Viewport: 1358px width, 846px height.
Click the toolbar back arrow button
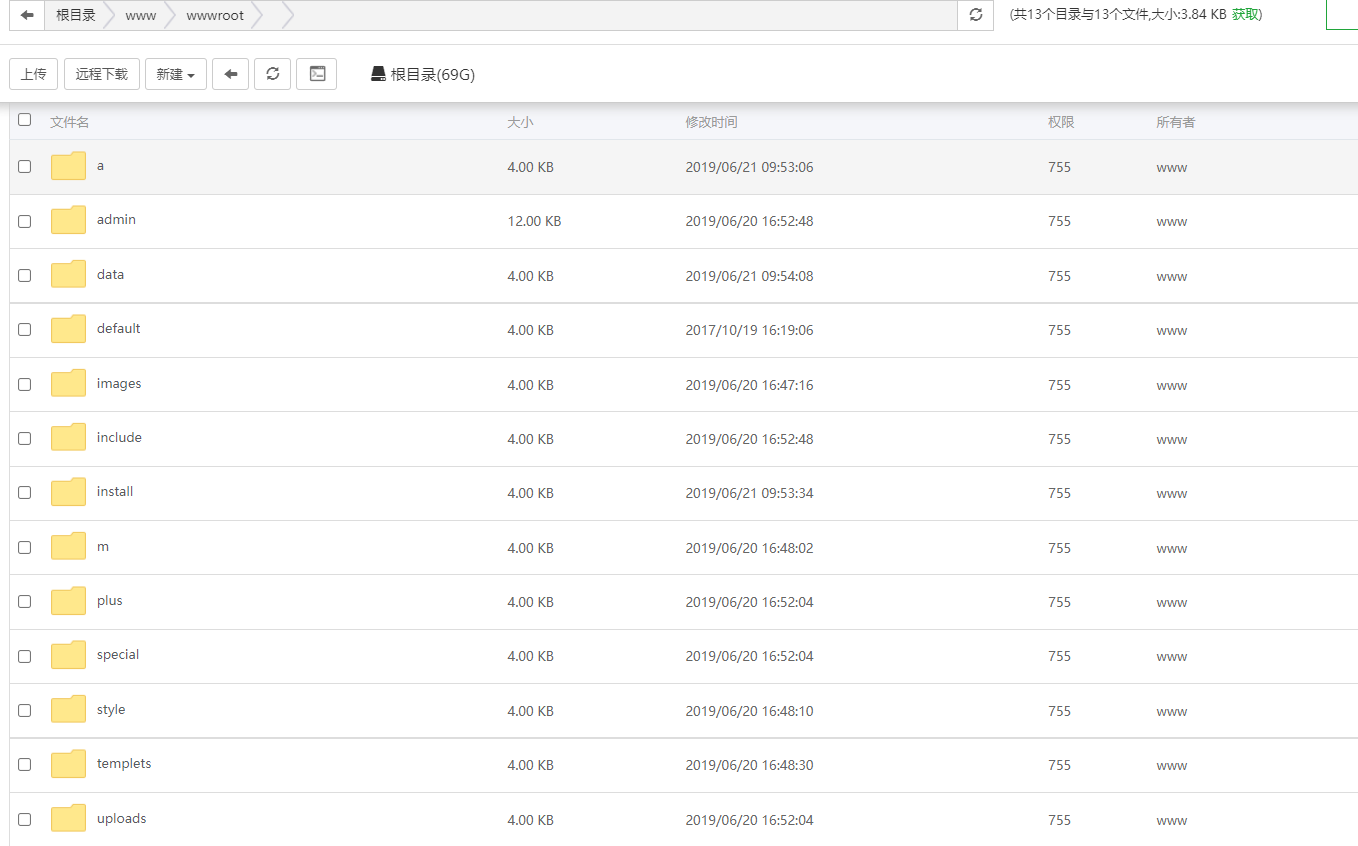230,74
